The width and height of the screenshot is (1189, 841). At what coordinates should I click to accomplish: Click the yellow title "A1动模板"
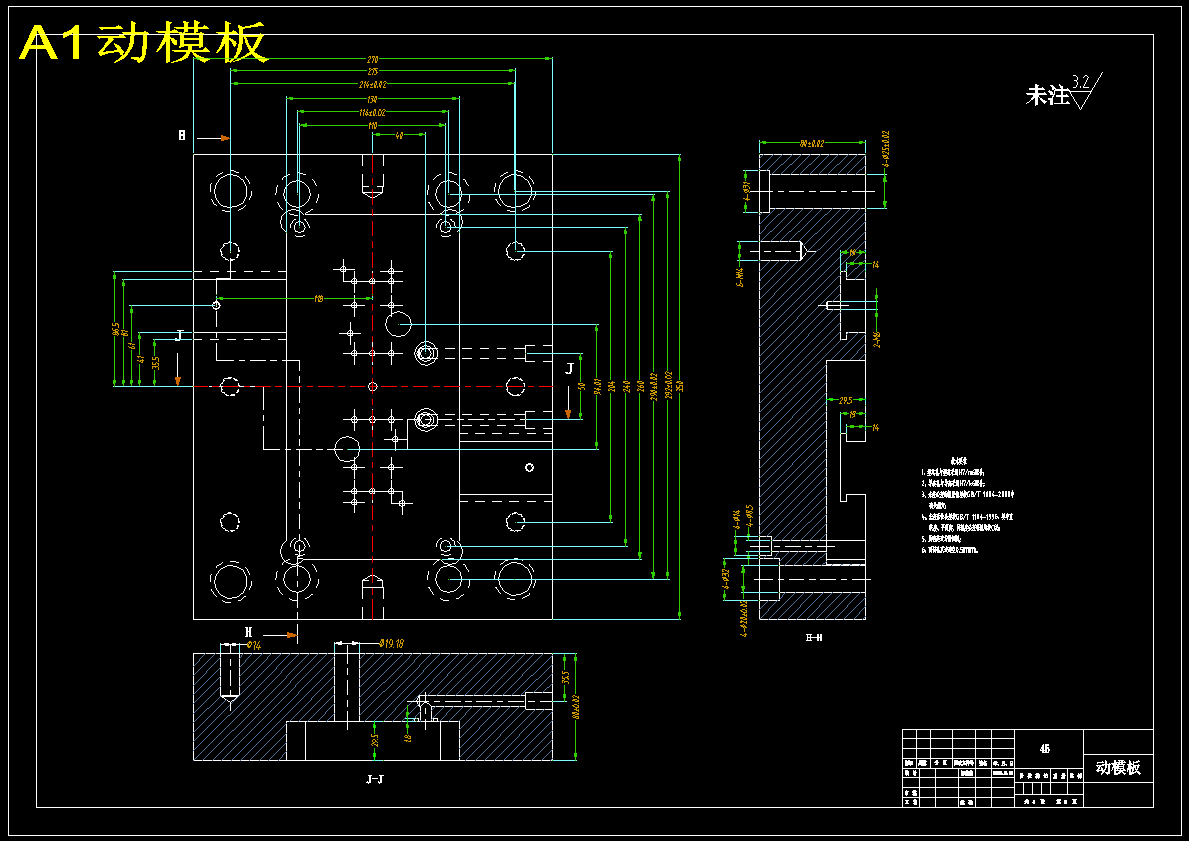pos(143,42)
